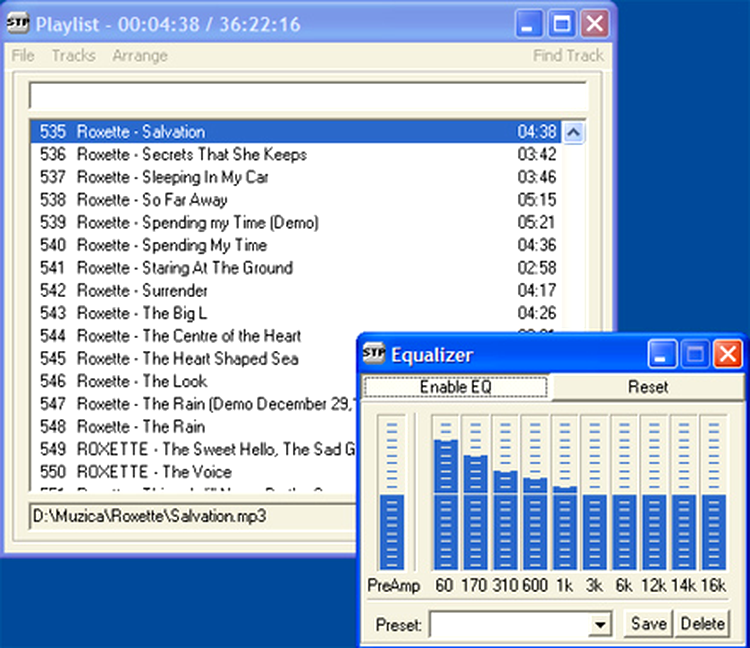Select track 537 Sleeping In My Car

pyautogui.click(x=297, y=177)
